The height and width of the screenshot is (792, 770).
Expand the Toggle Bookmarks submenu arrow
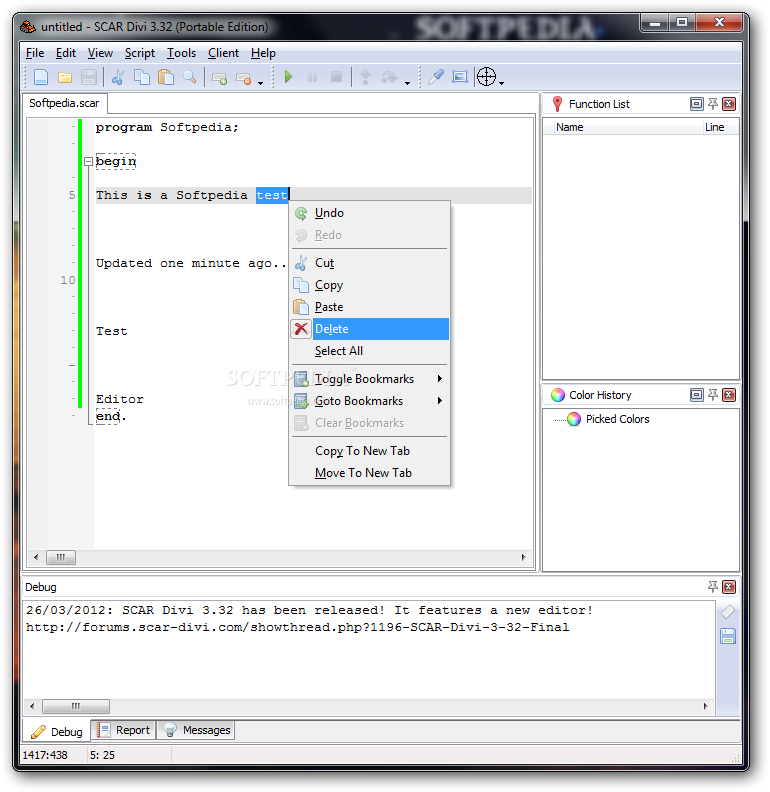(x=440, y=379)
